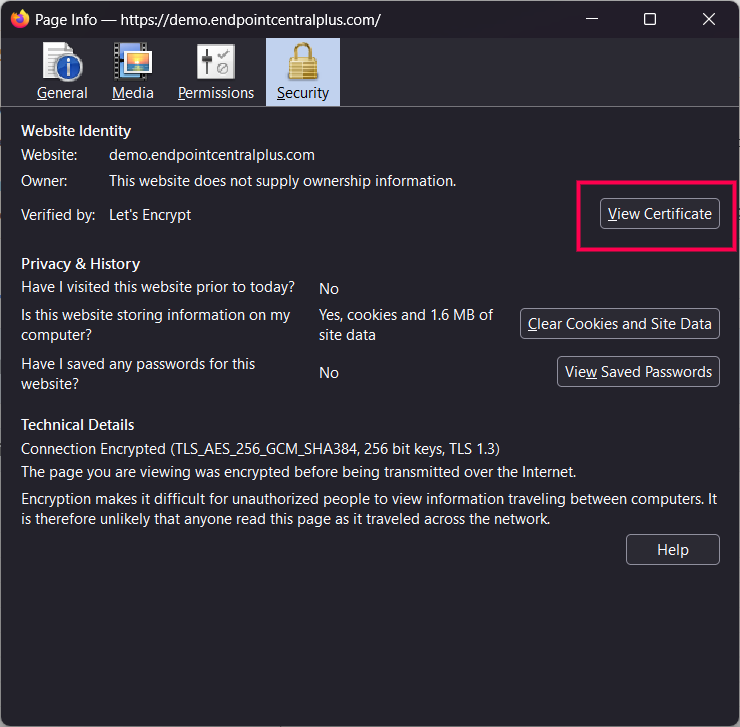
Task: Click the 'Verified by:' label
Action: [x=58, y=215]
